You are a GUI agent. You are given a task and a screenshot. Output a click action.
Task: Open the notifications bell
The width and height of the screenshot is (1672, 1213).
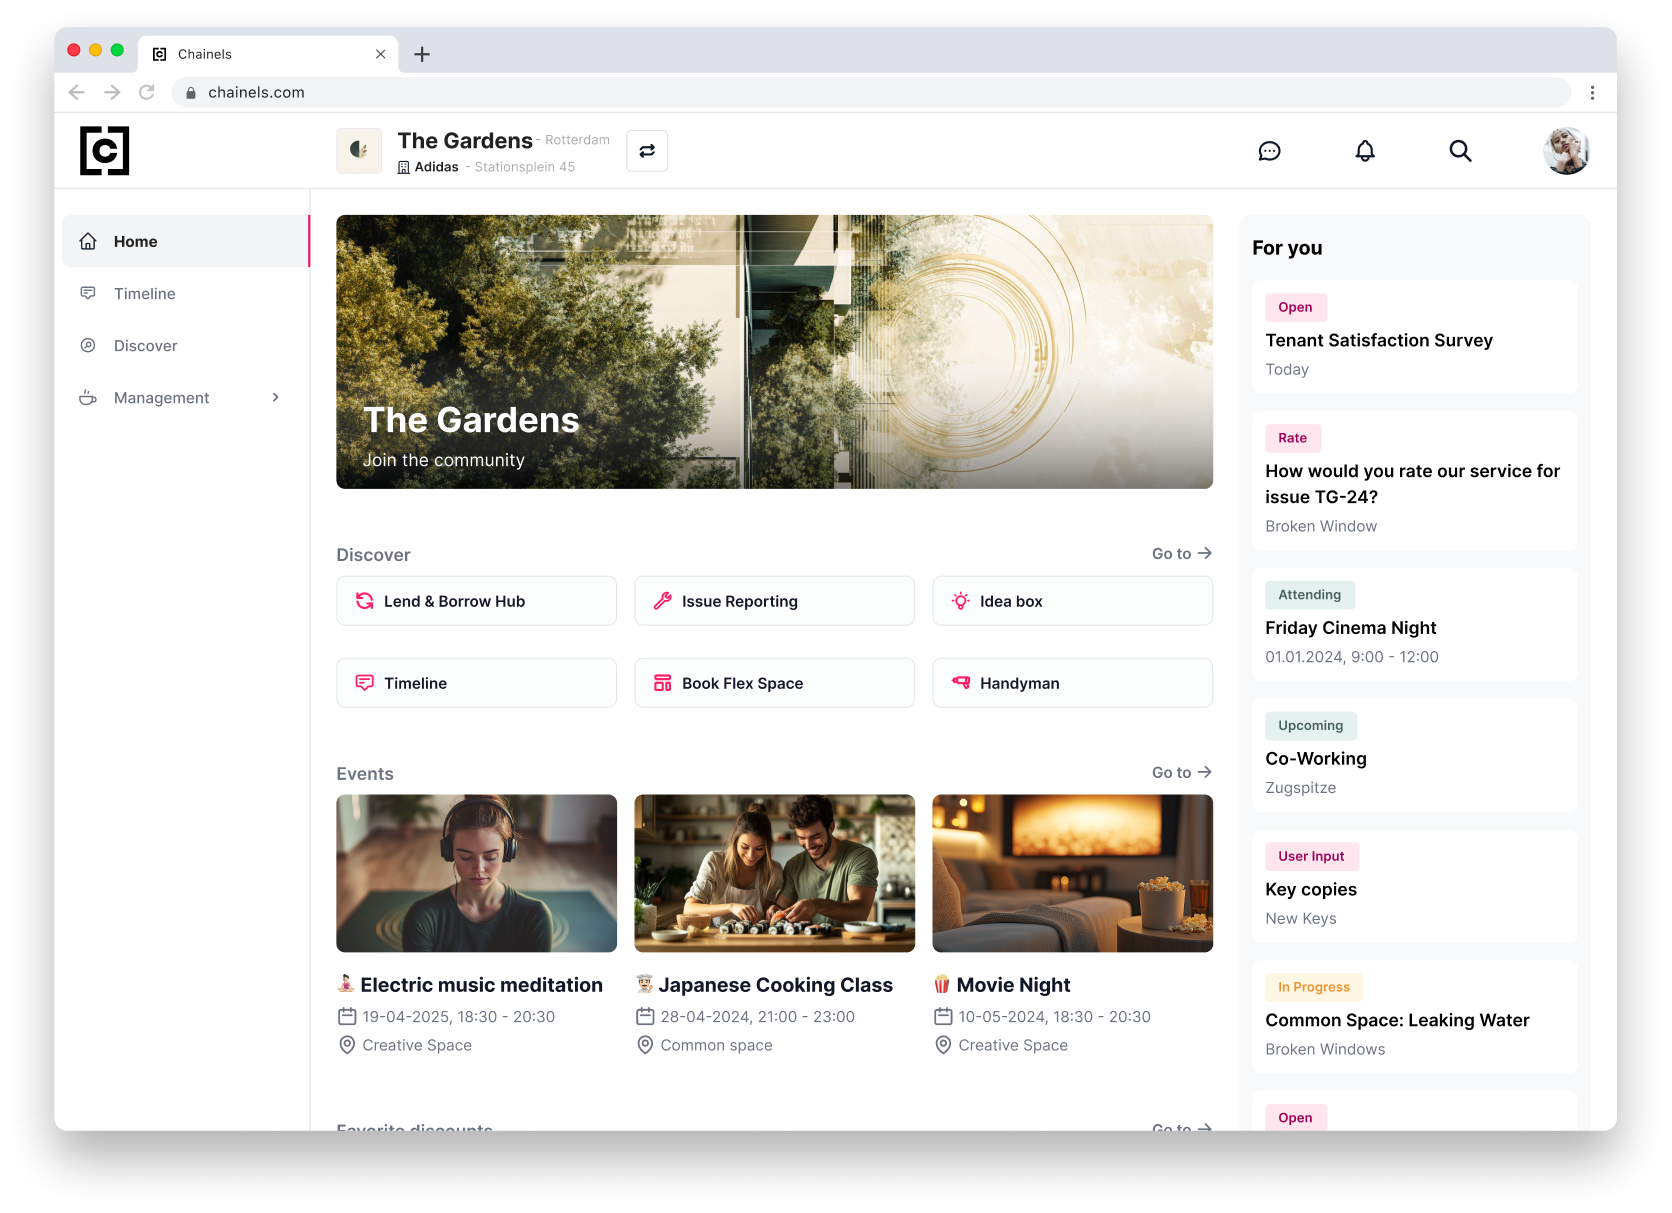tap(1364, 151)
